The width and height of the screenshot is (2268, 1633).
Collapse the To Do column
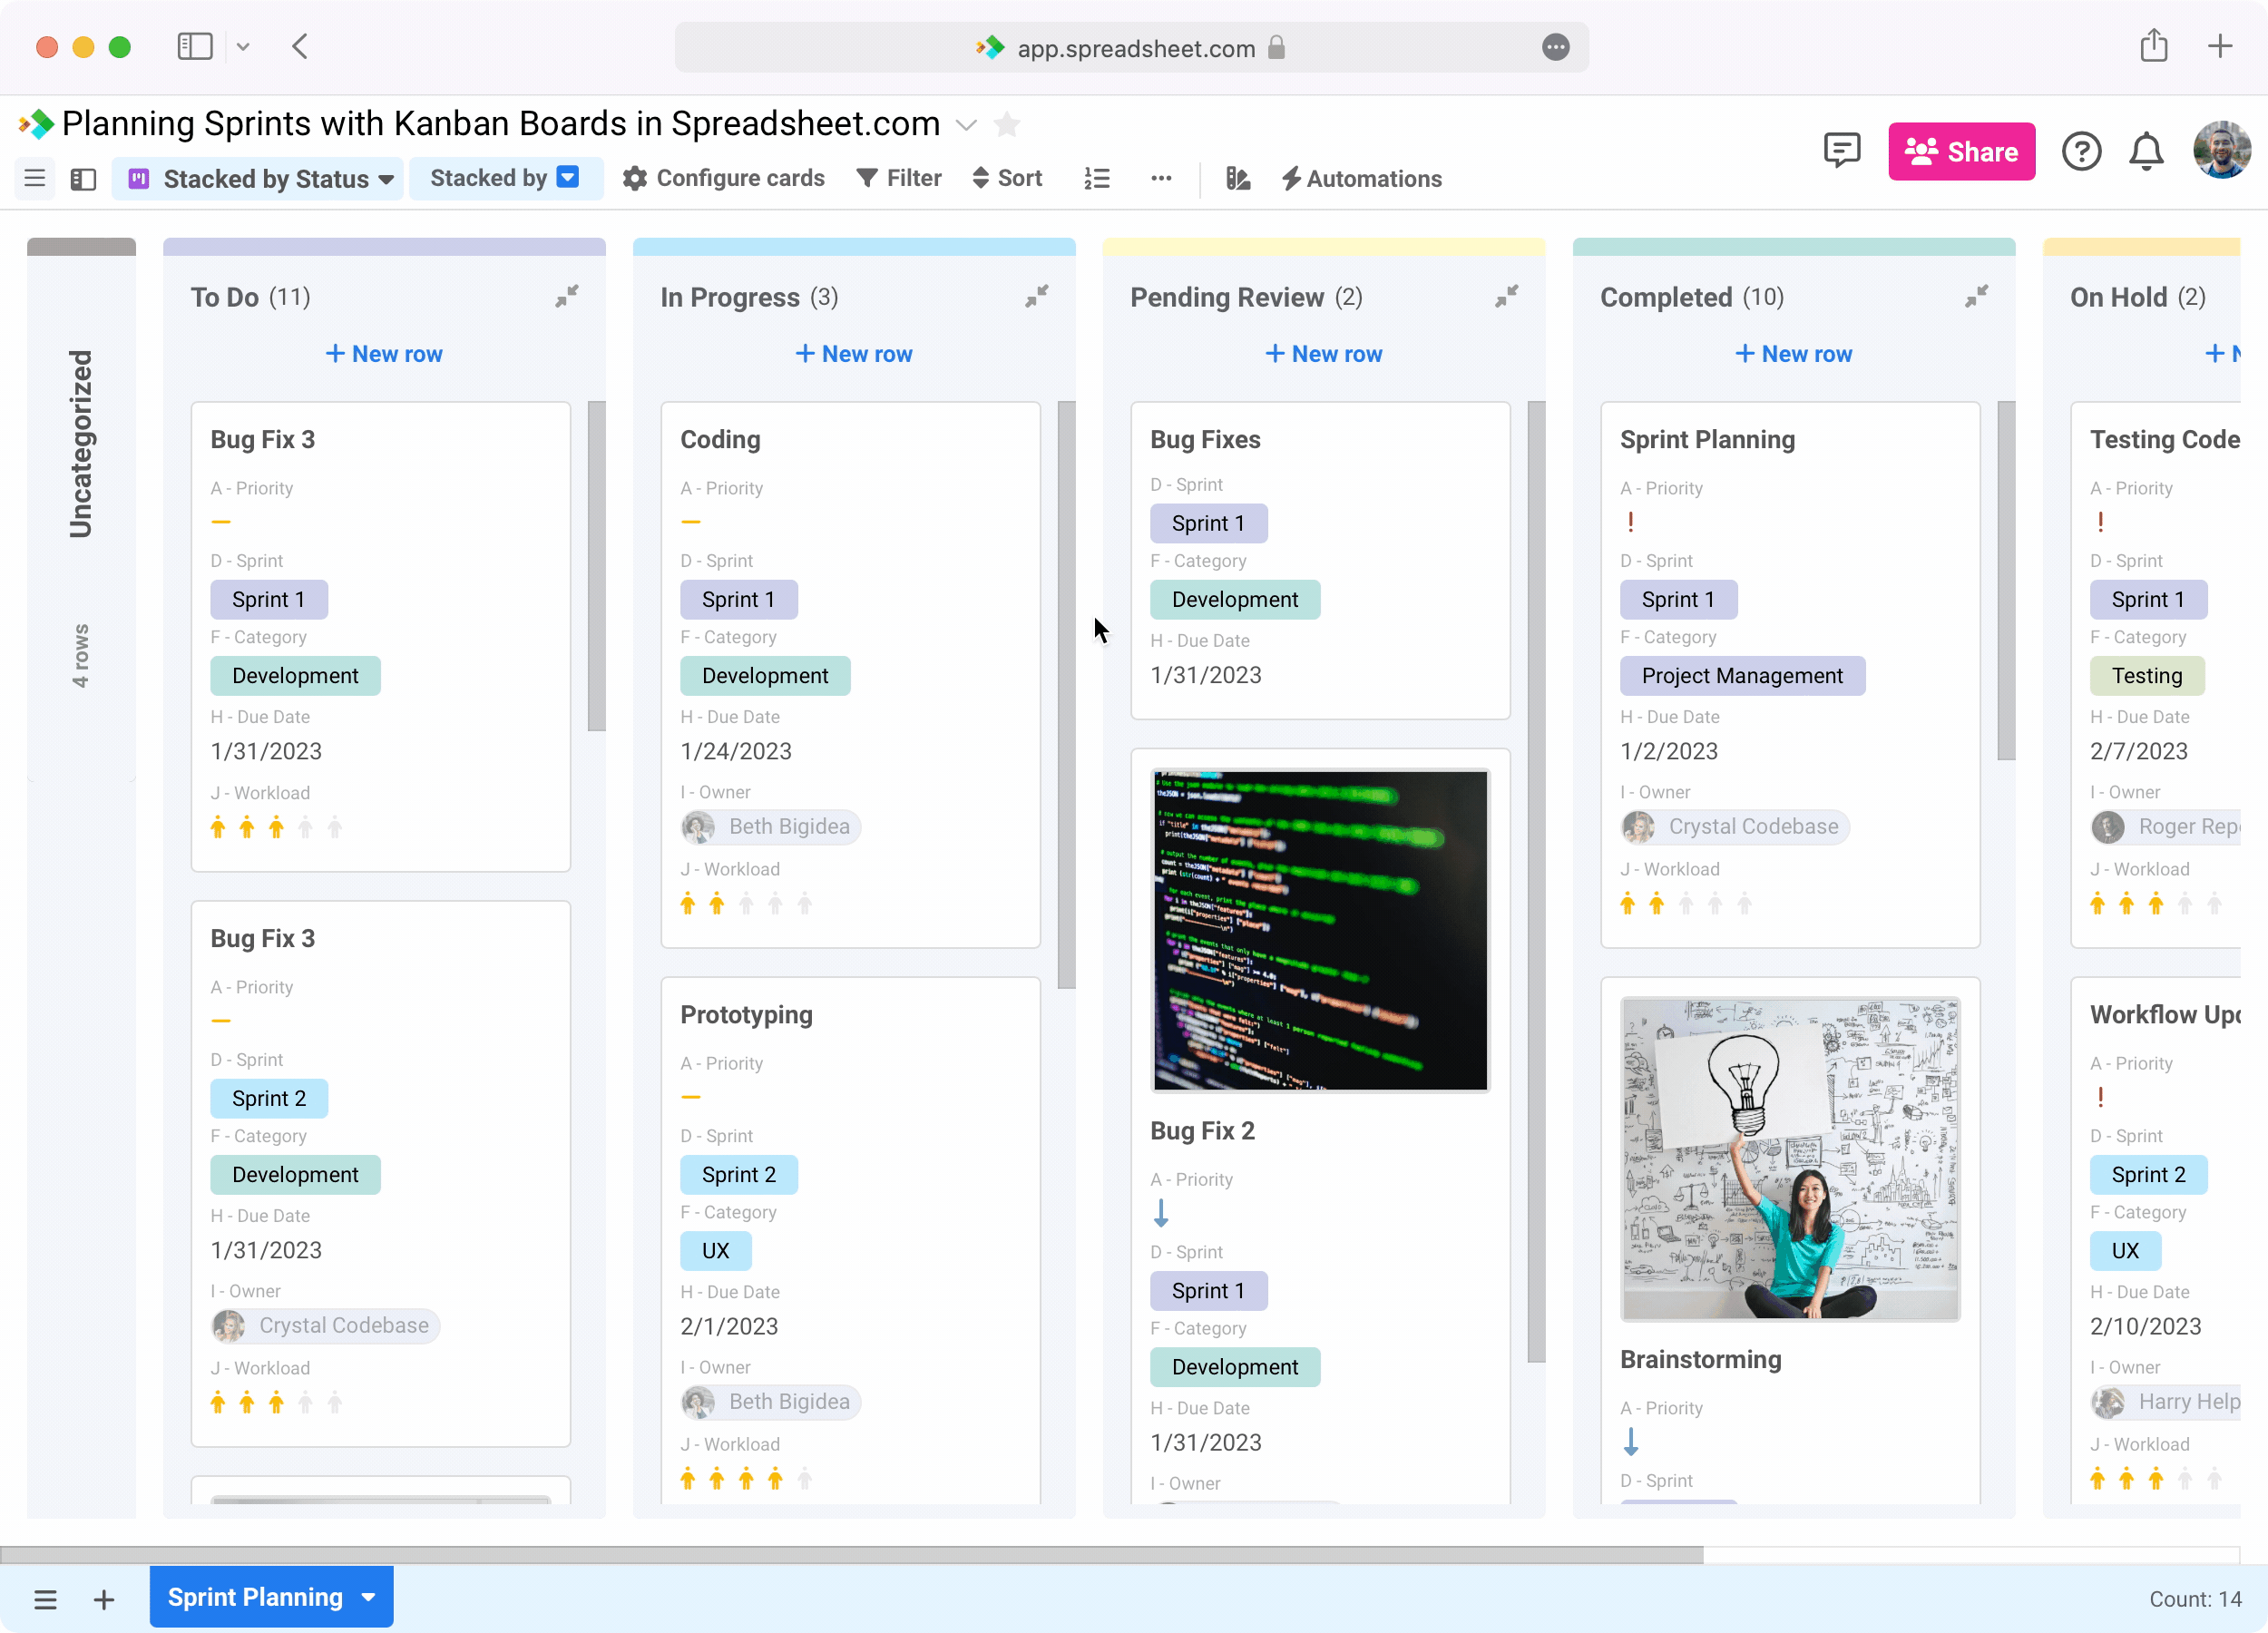[x=567, y=296]
